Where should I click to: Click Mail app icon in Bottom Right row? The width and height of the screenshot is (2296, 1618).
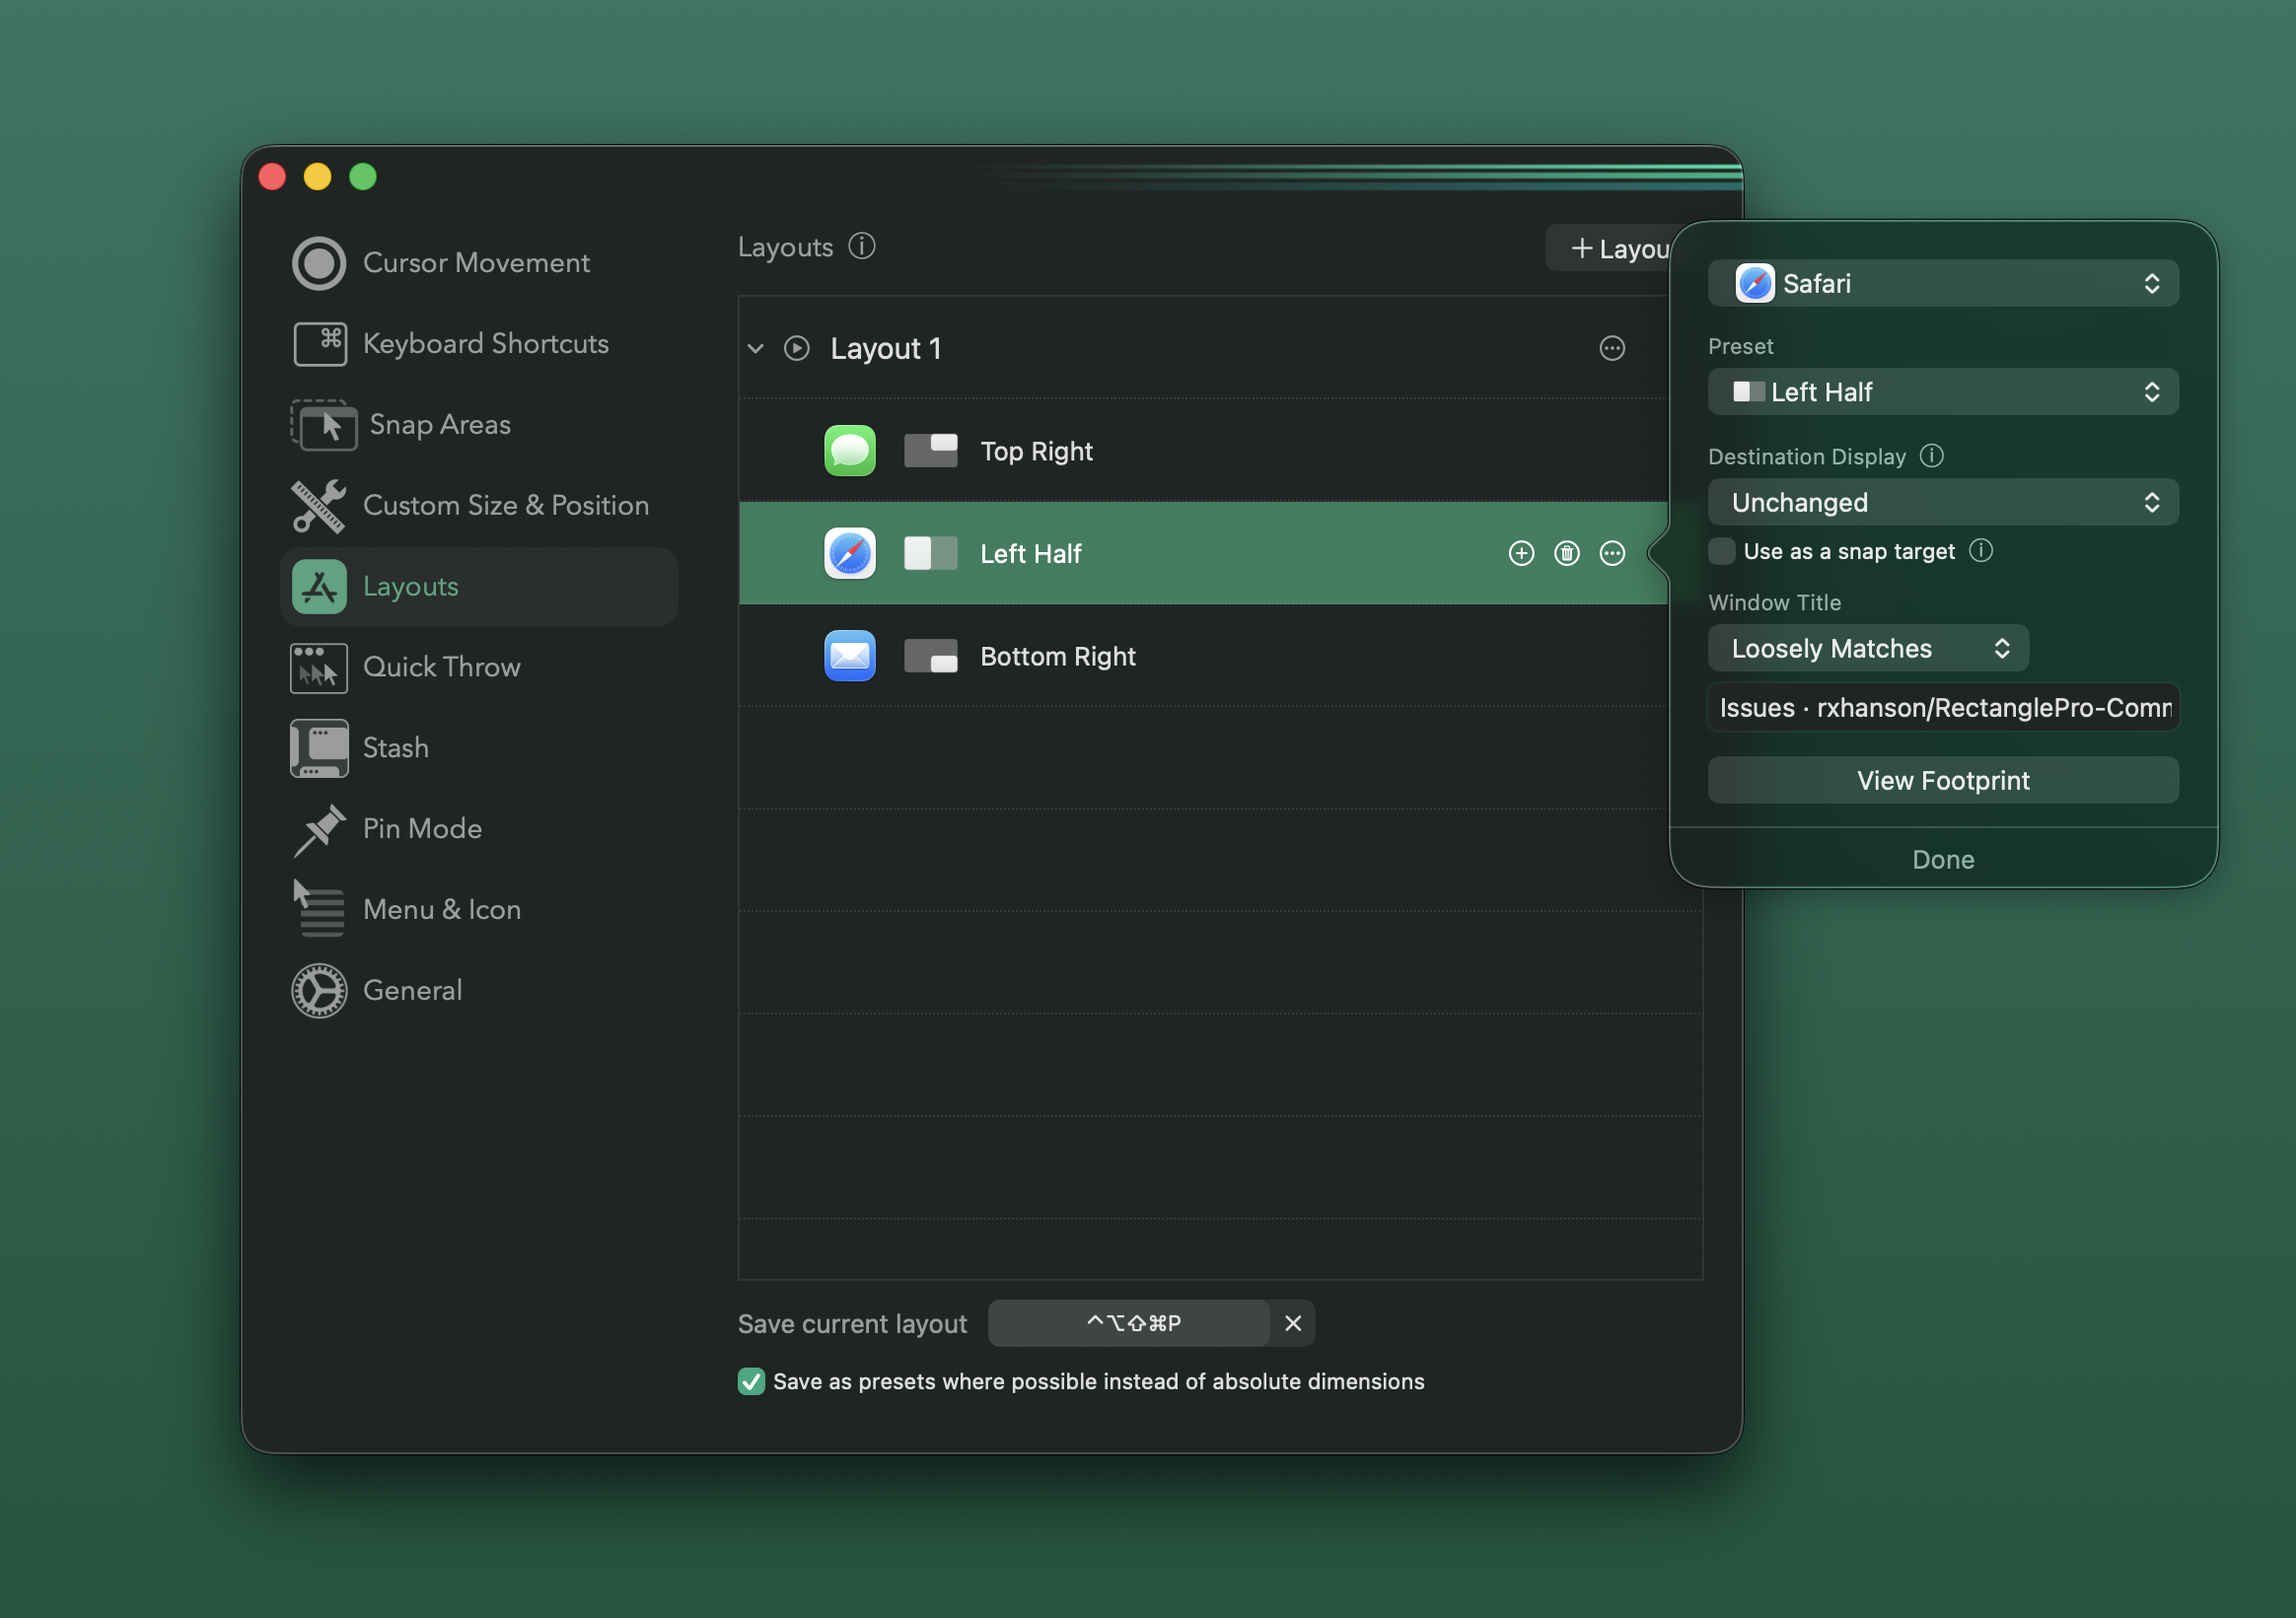[x=850, y=656]
